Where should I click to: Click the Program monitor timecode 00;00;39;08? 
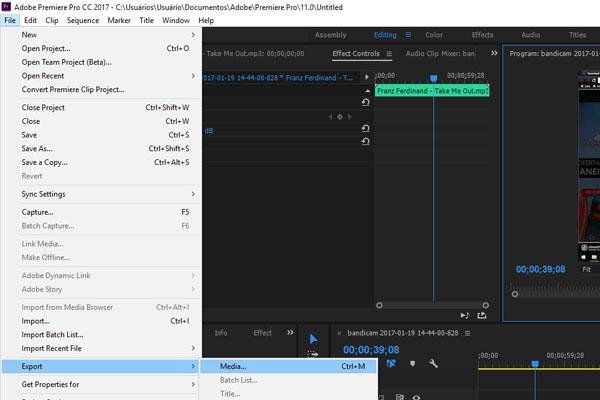coord(540,269)
